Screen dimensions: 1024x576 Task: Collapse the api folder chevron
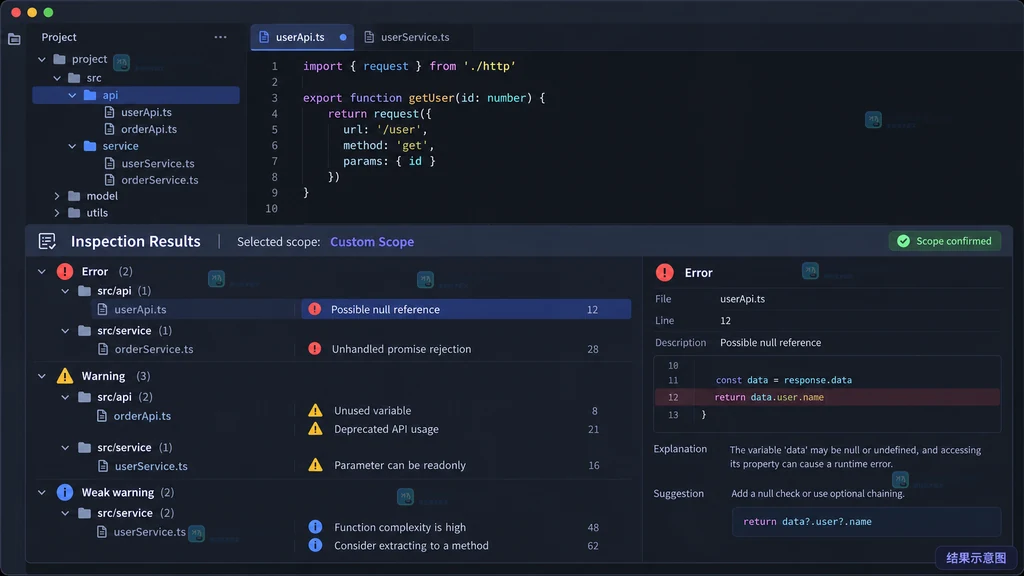coord(72,95)
